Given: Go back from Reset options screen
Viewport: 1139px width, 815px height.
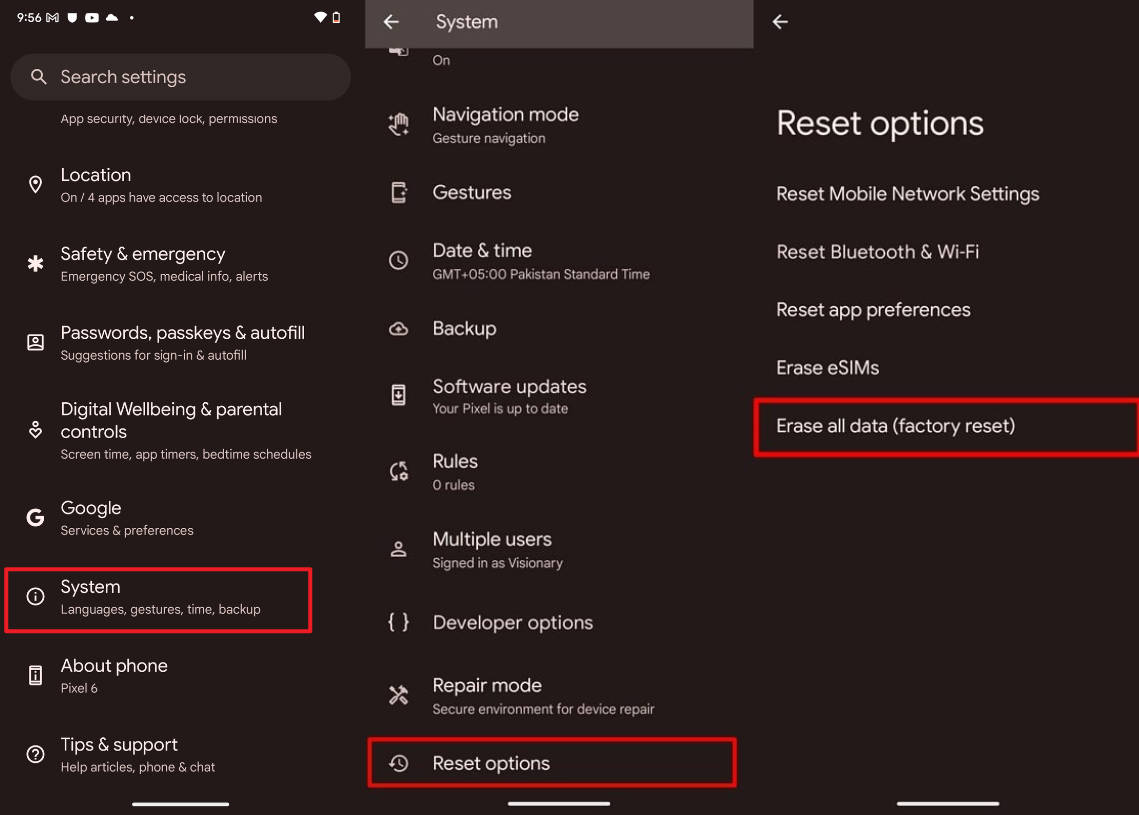Looking at the screenshot, I should [781, 22].
